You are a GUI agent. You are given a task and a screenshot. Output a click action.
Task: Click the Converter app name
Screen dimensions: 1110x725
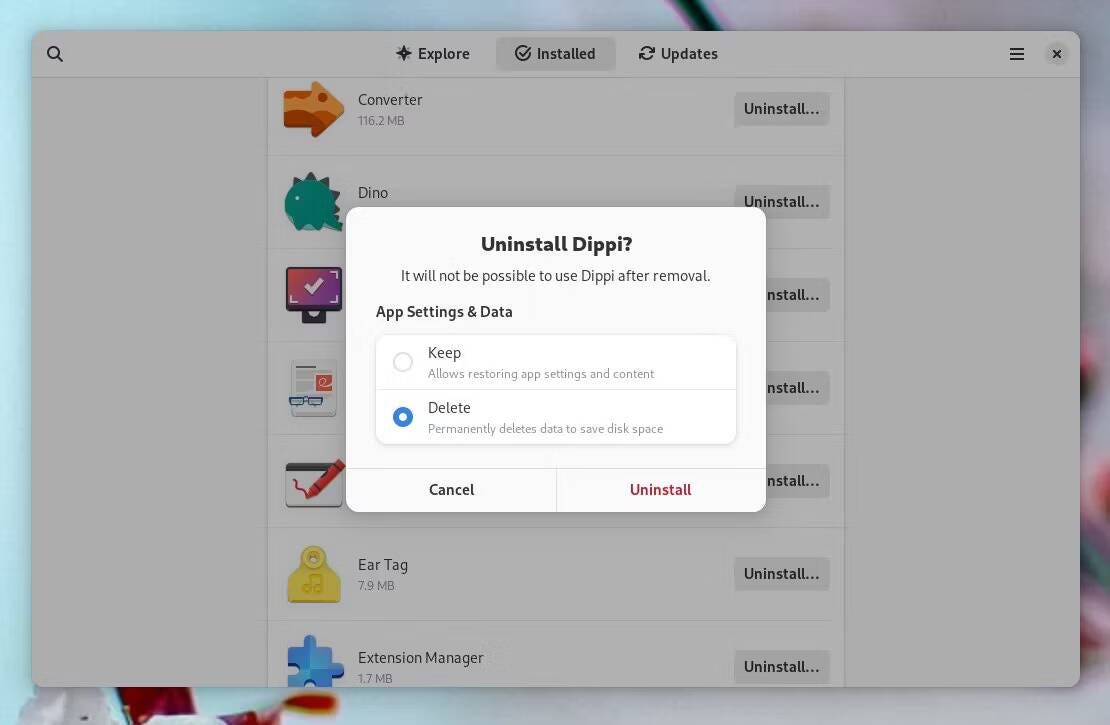point(390,100)
